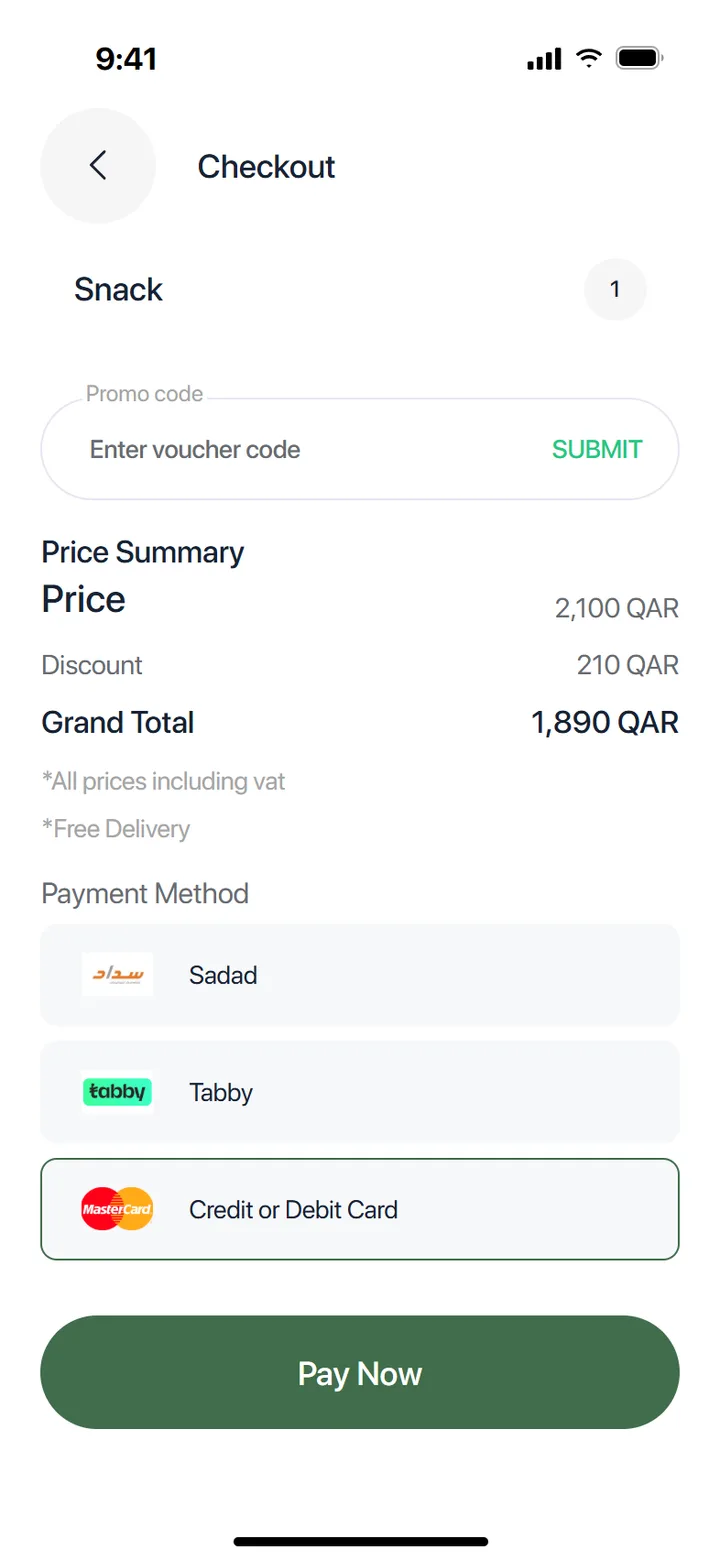The height and width of the screenshot is (1561, 720).
Task: Tap the Grand Total amount 1,890 QAR
Action: (605, 723)
